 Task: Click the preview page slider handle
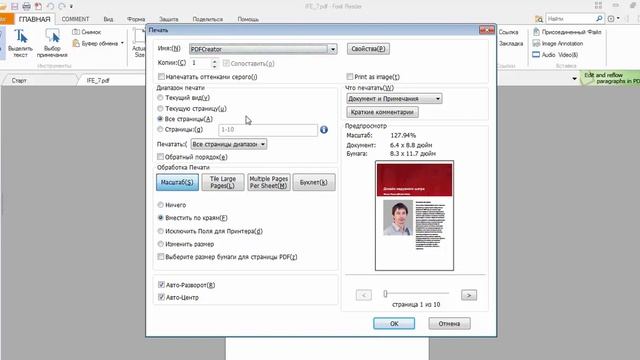click(385, 293)
